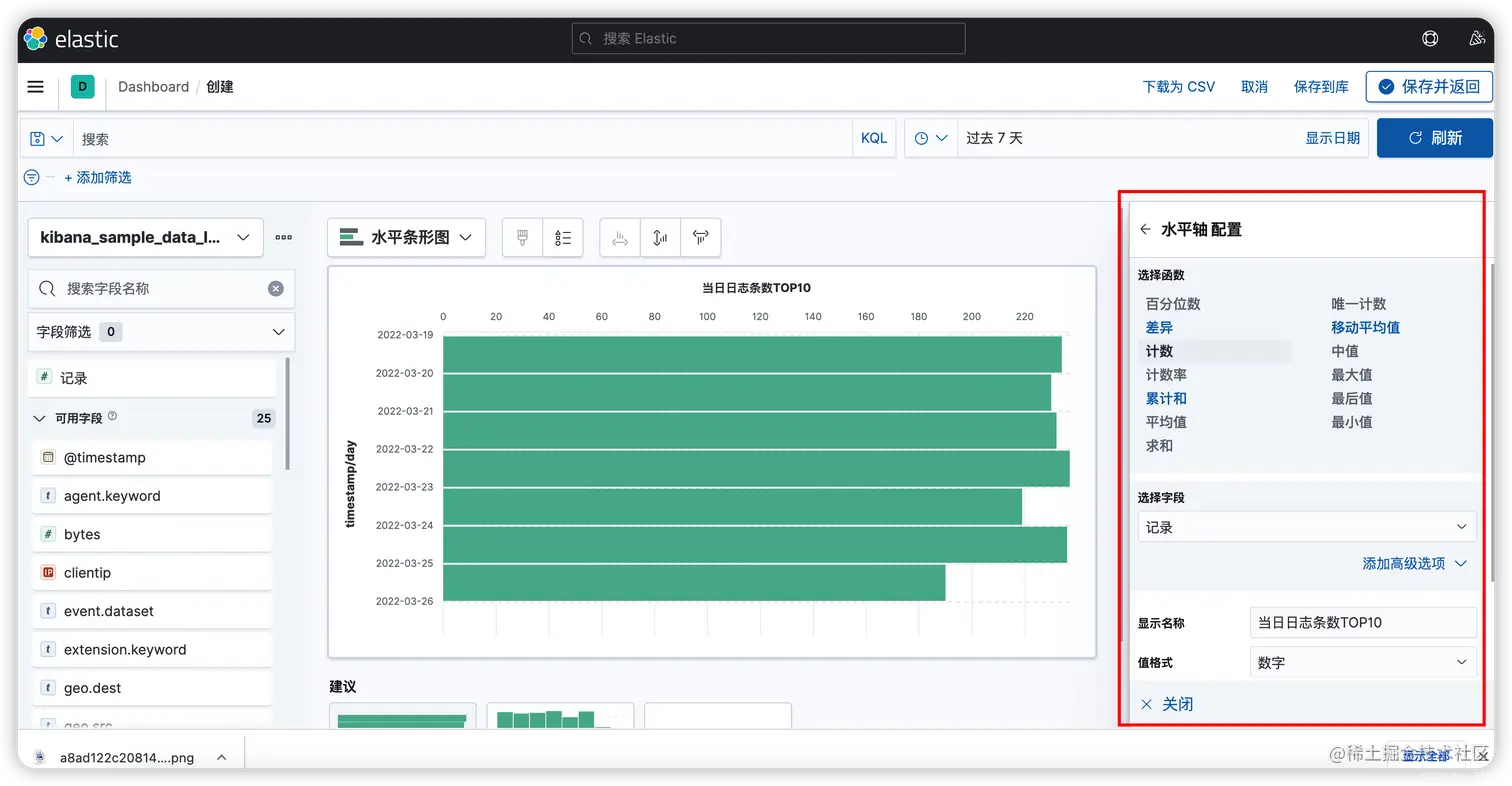
Task: Click the 保存并返回 button
Action: tap(1429, 87)
